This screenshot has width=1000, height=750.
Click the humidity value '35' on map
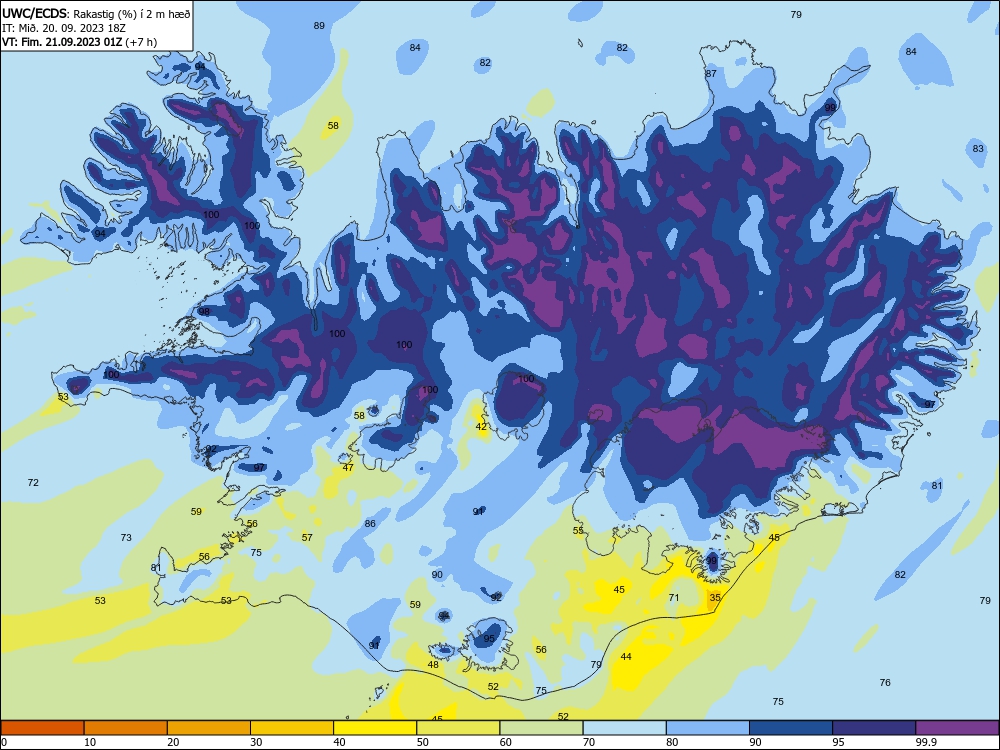pyautogui.click(x=715, y=598)
